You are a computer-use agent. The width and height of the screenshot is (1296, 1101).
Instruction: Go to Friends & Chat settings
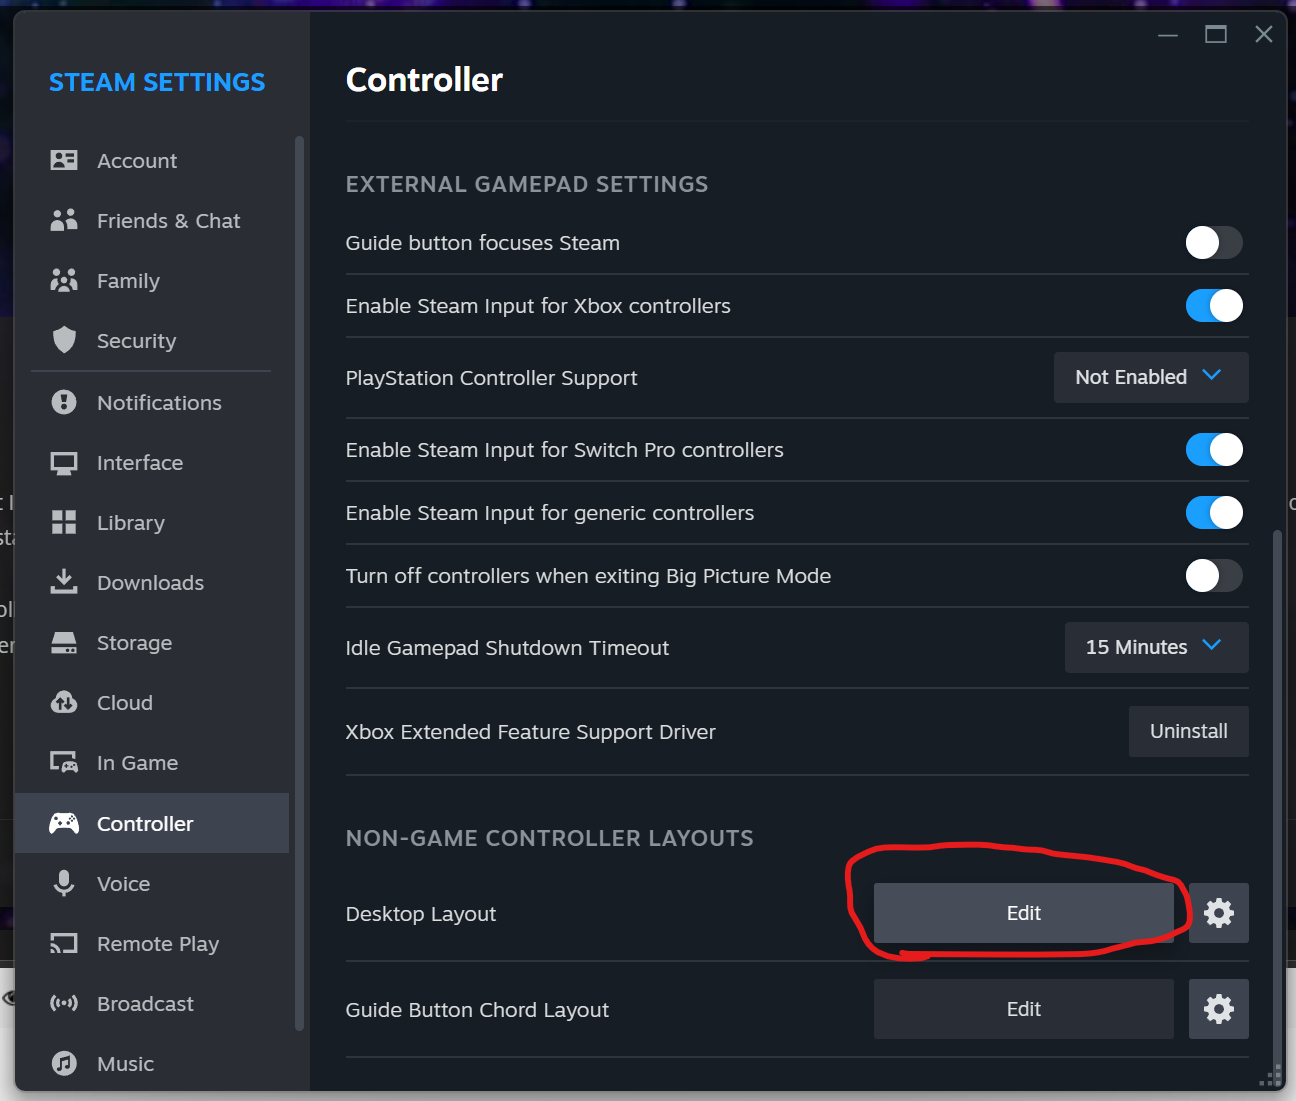pyautogui.click(x=152, y=220)
